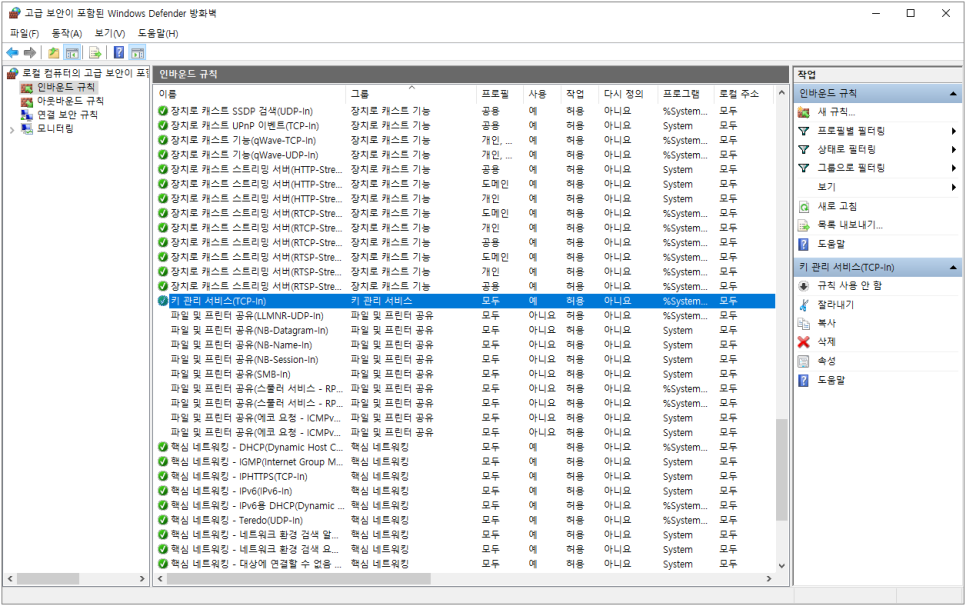Viewport: 966px width, 606px height.
Task: Click the rules list scroll-down arrow
Action: click(782, 566)
